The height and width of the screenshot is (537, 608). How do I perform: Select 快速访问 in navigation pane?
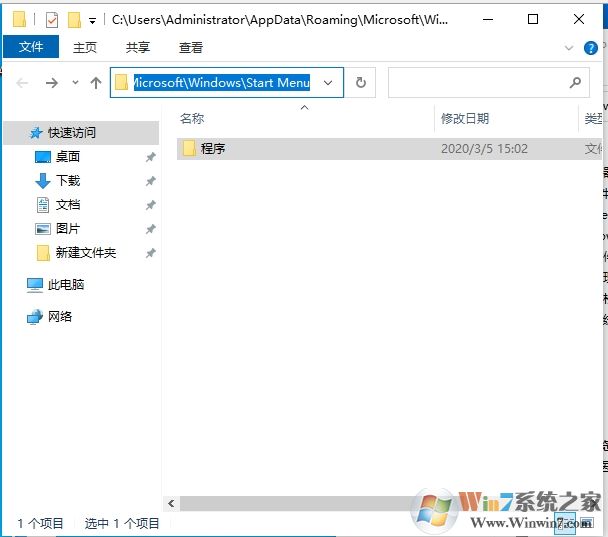tap(81, 133)
